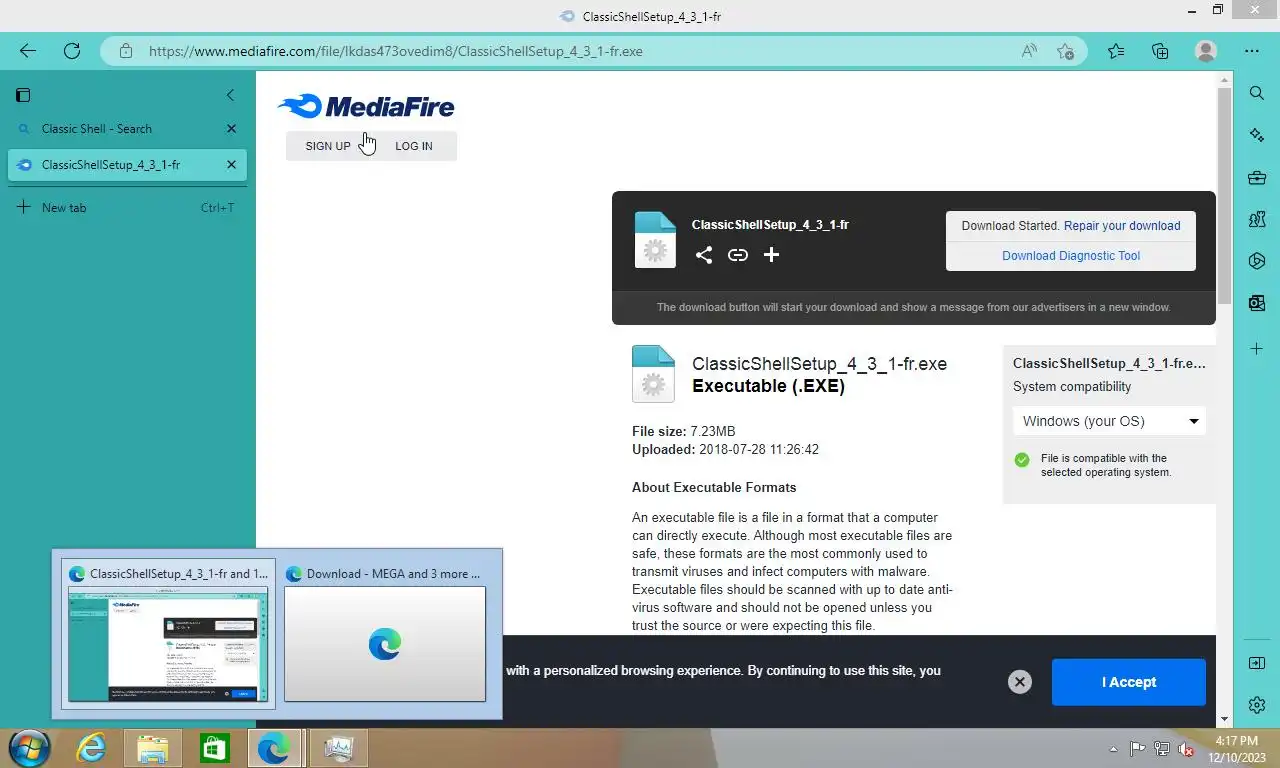Select the ClassicShellSetup_4_3_1-fr tab
1280x768 pixels.
(127, 165)
